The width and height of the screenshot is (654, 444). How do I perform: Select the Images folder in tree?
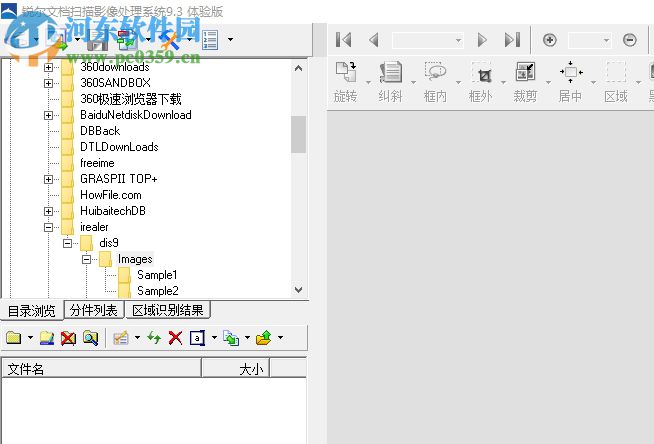[135, 259]
